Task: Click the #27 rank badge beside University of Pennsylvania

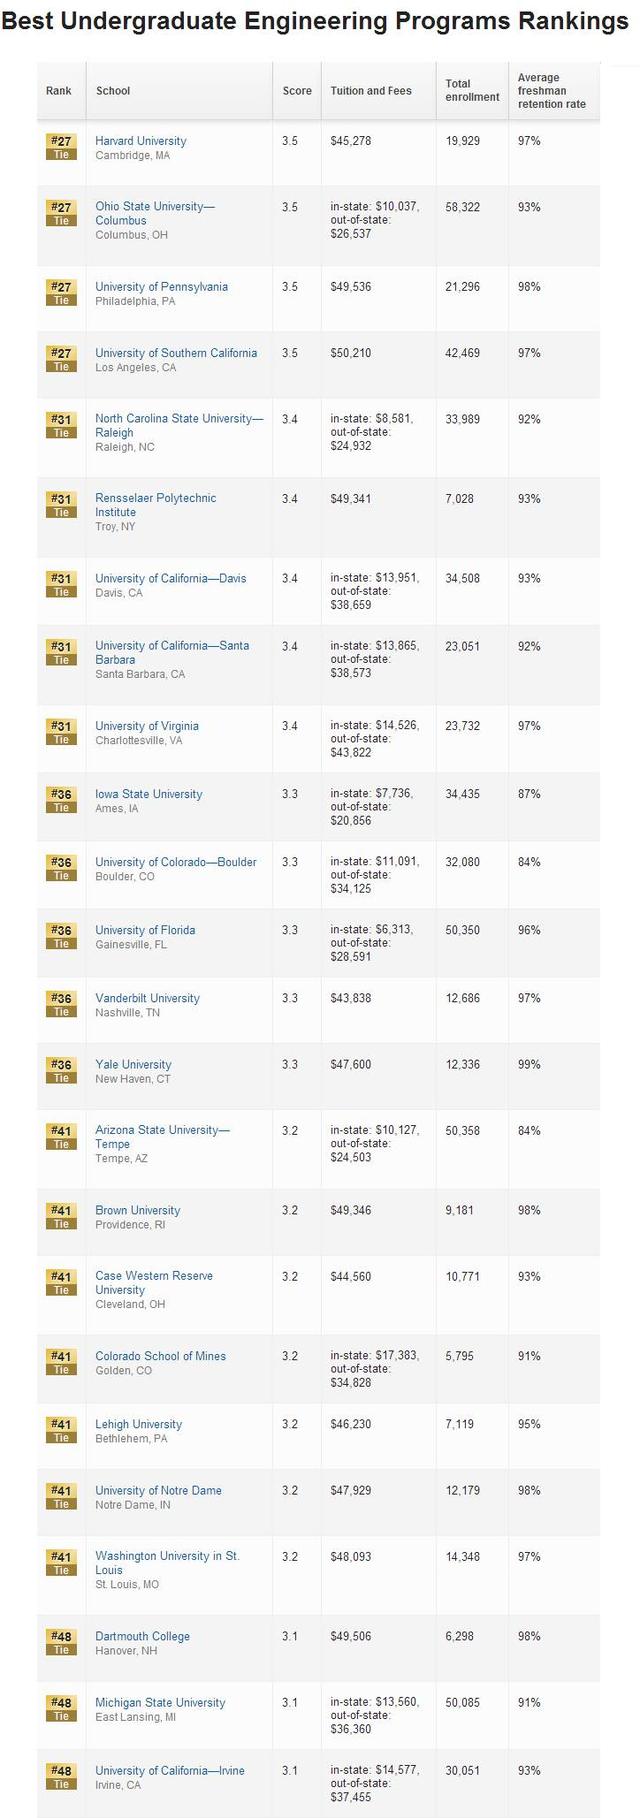Action: coord(61,293)
